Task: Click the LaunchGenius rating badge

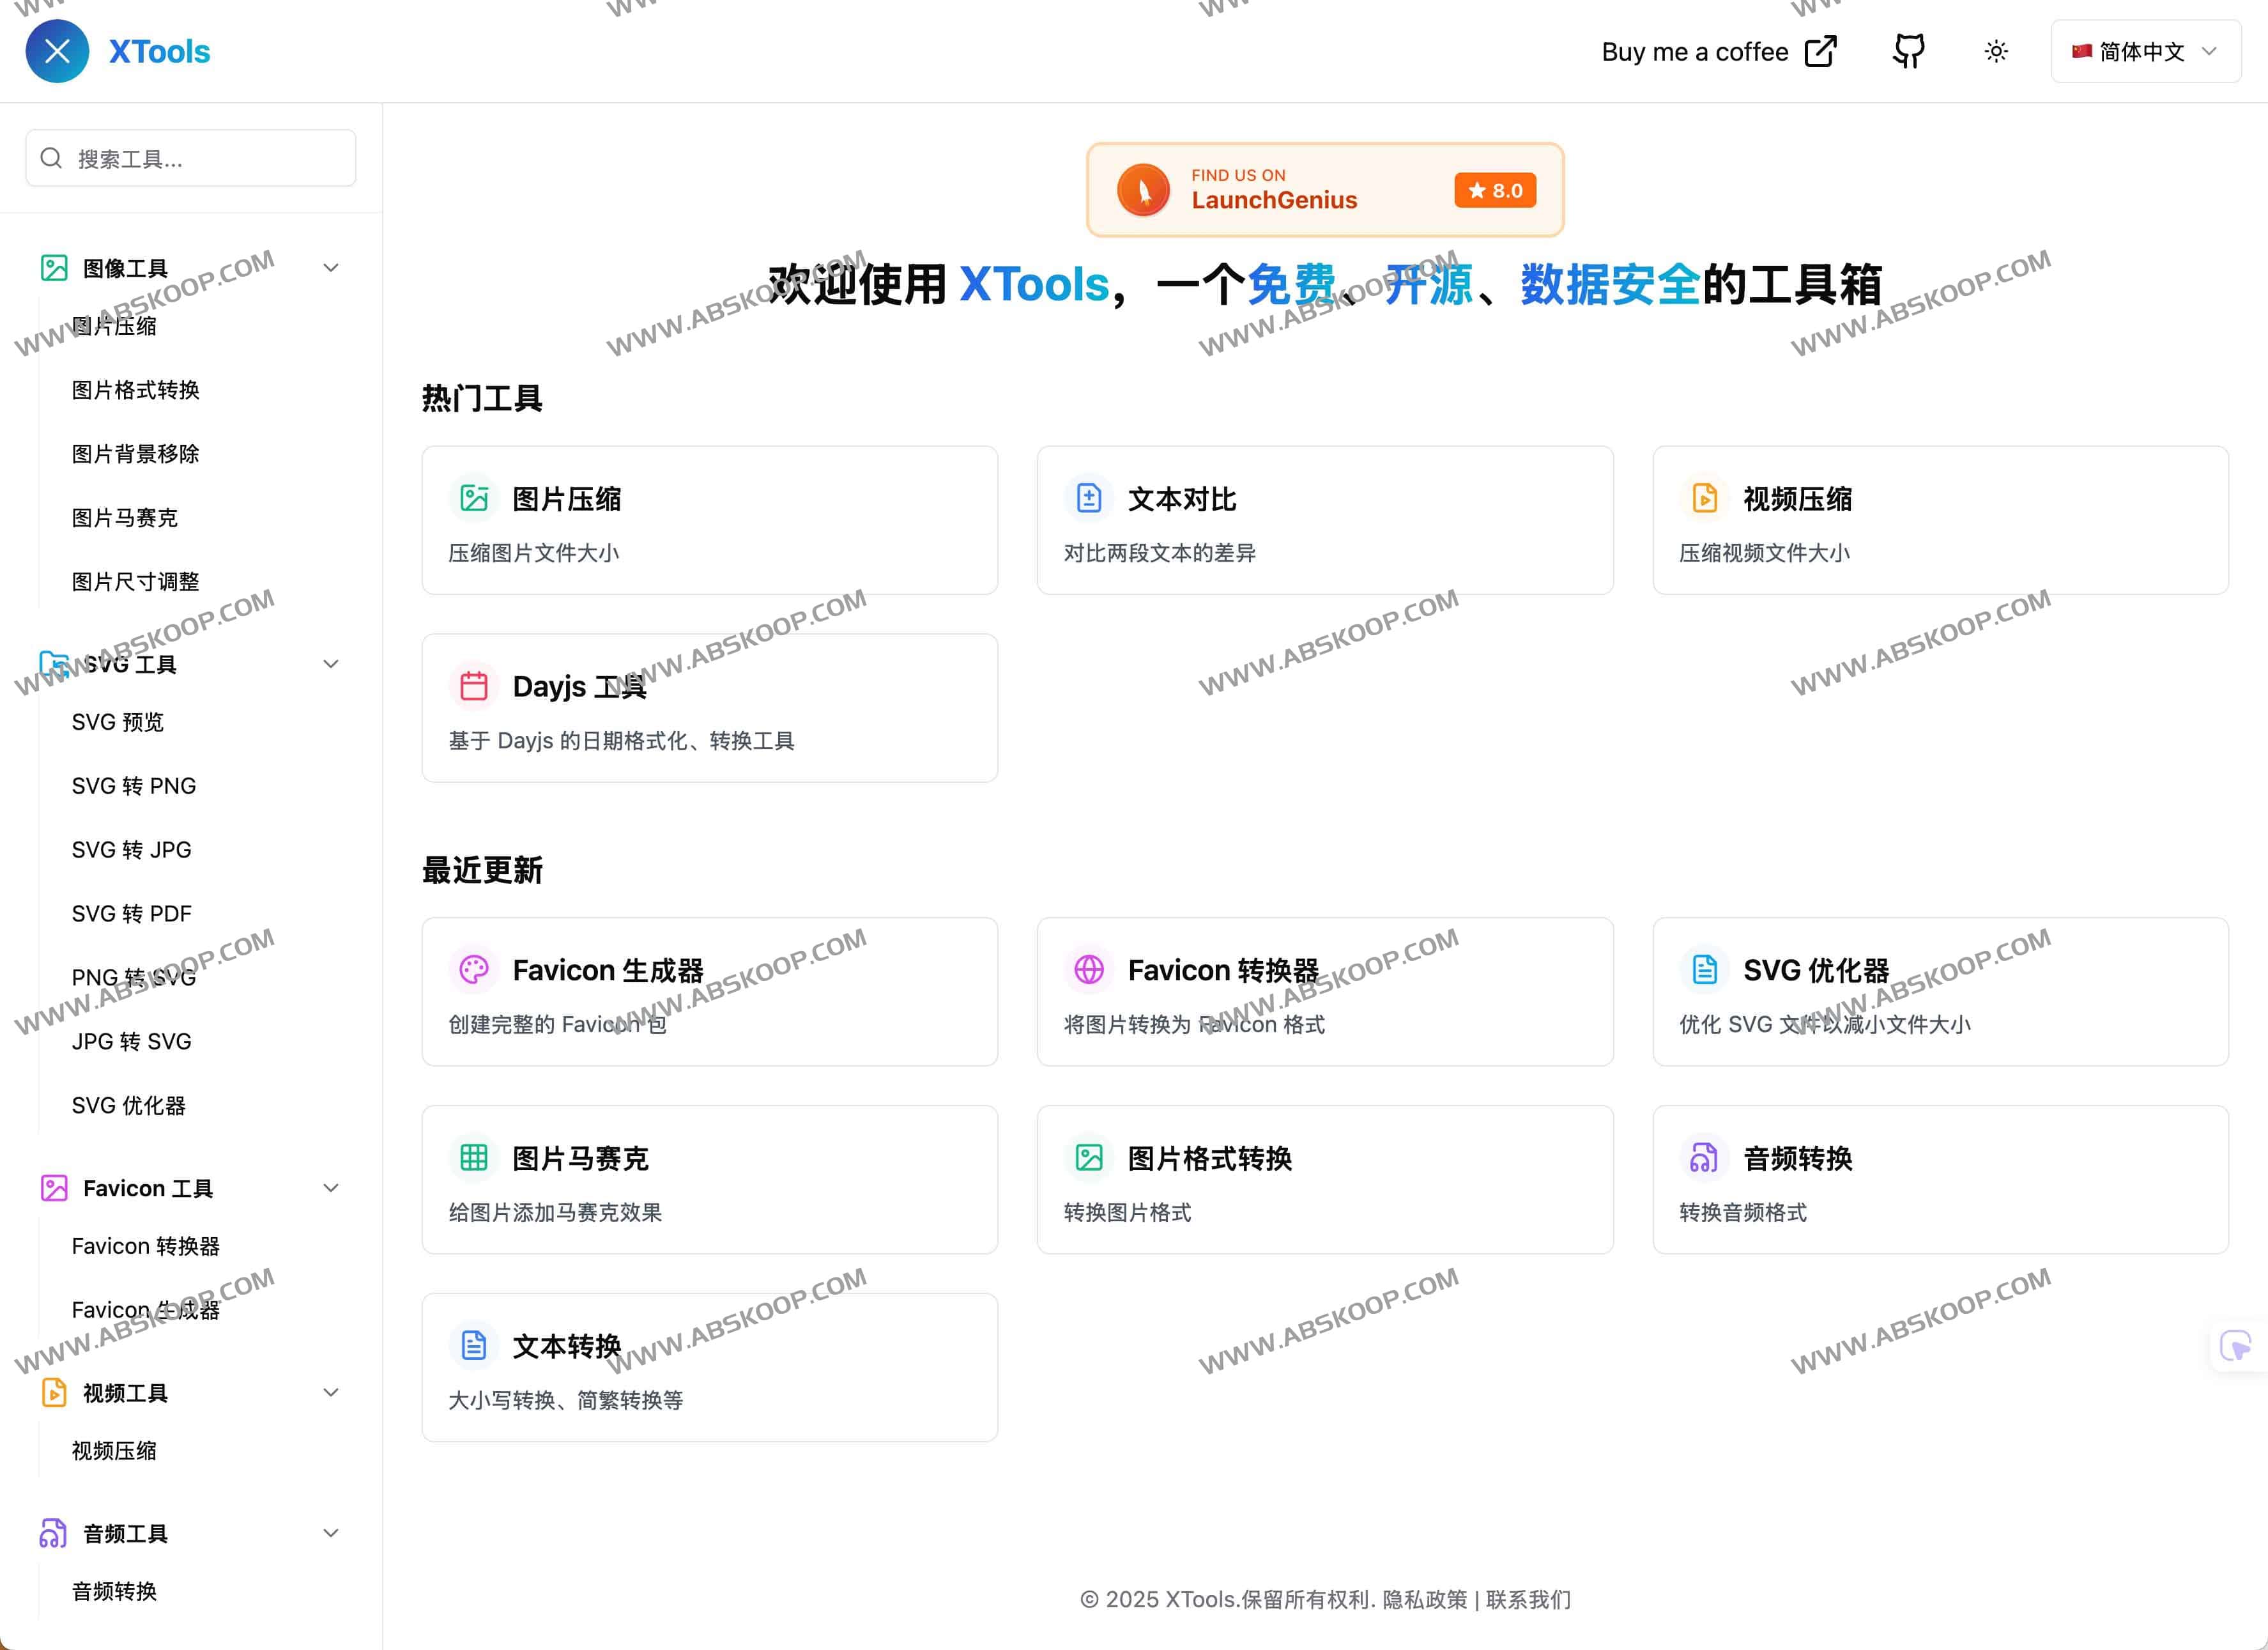Action: 1496,189
